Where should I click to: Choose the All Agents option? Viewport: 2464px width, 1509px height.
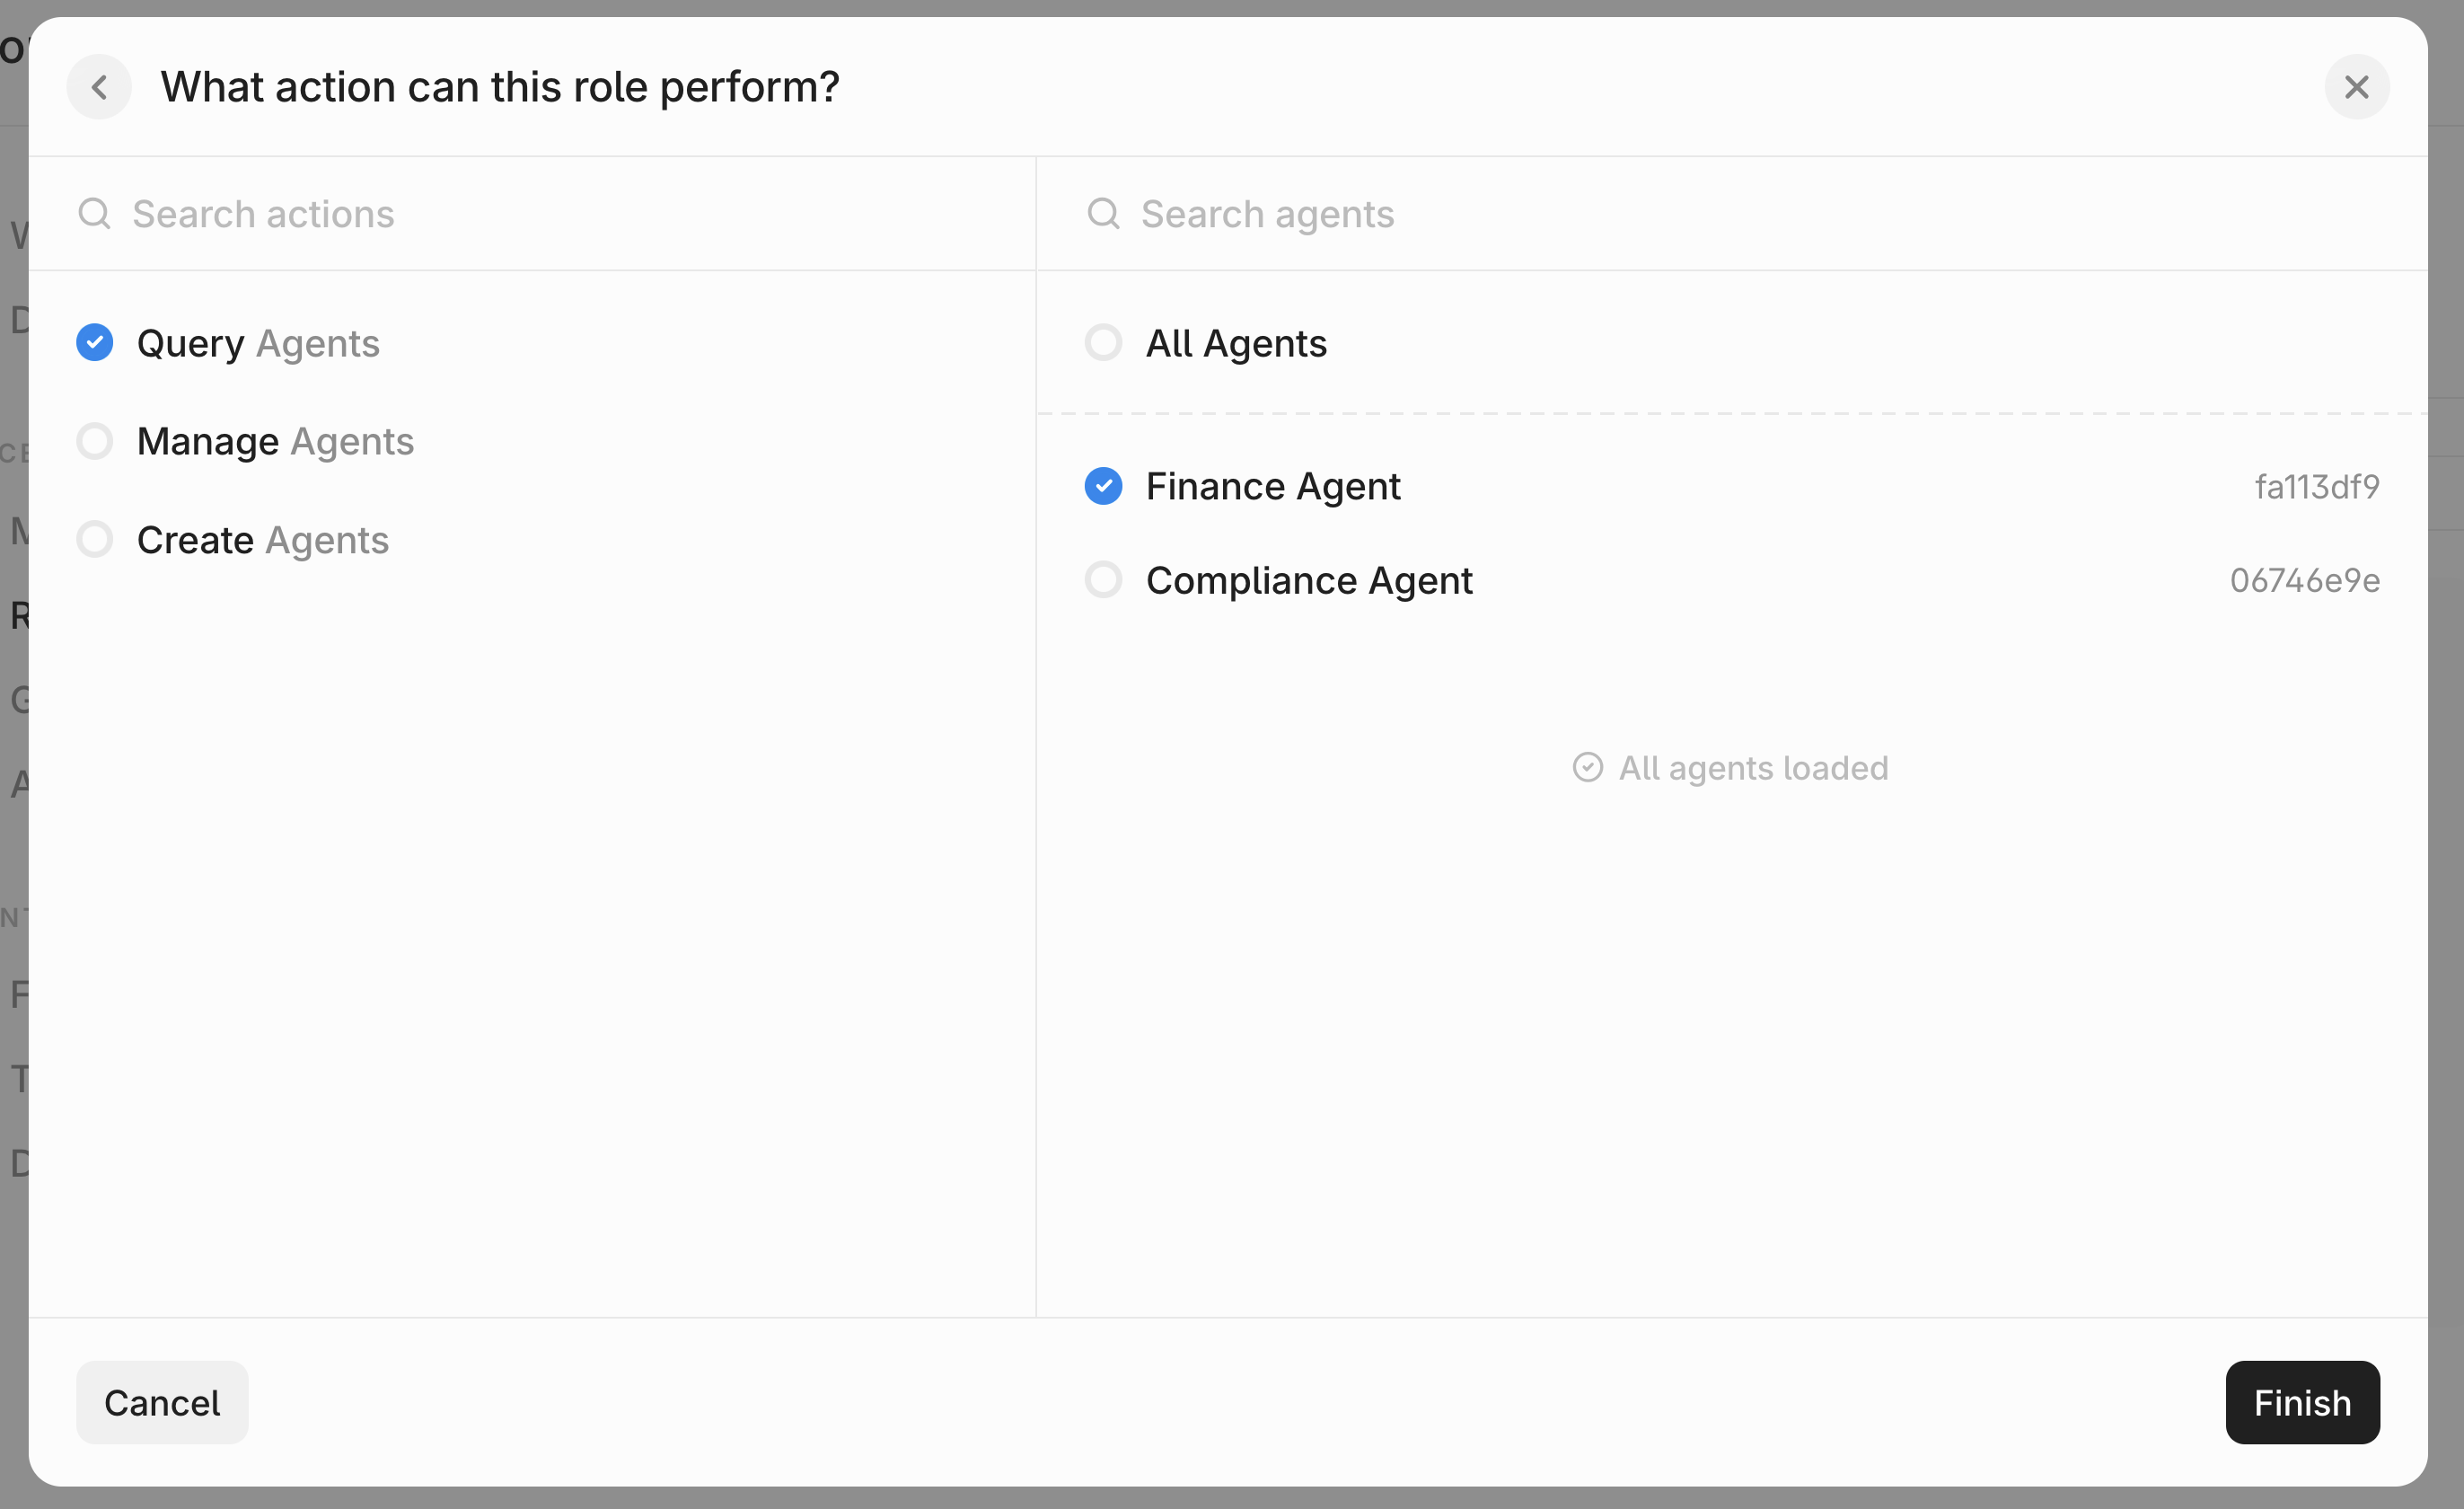point(1103,342)
